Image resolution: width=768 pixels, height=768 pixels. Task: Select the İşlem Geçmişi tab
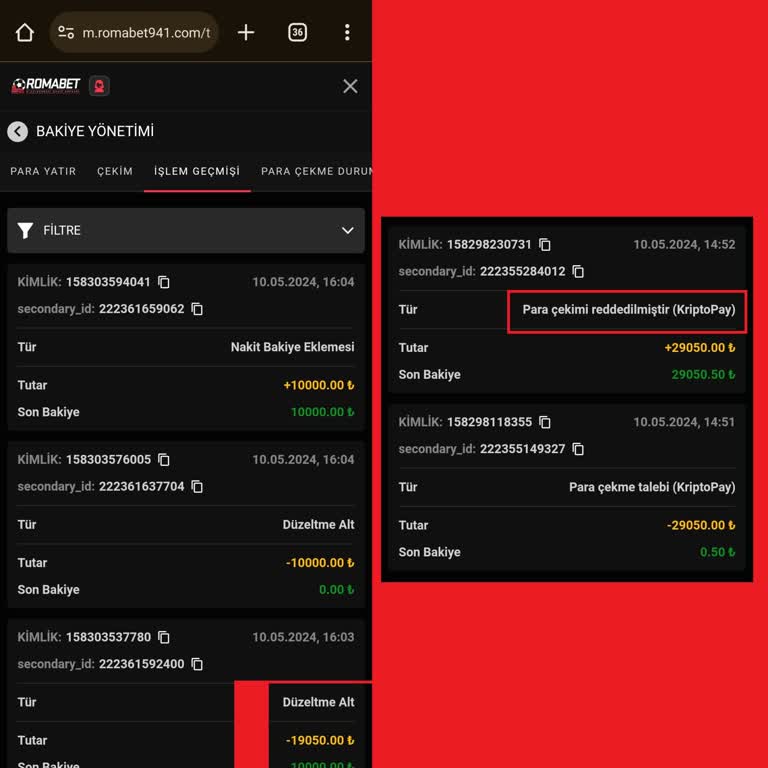pyautogui.click(x=197, y=171)
